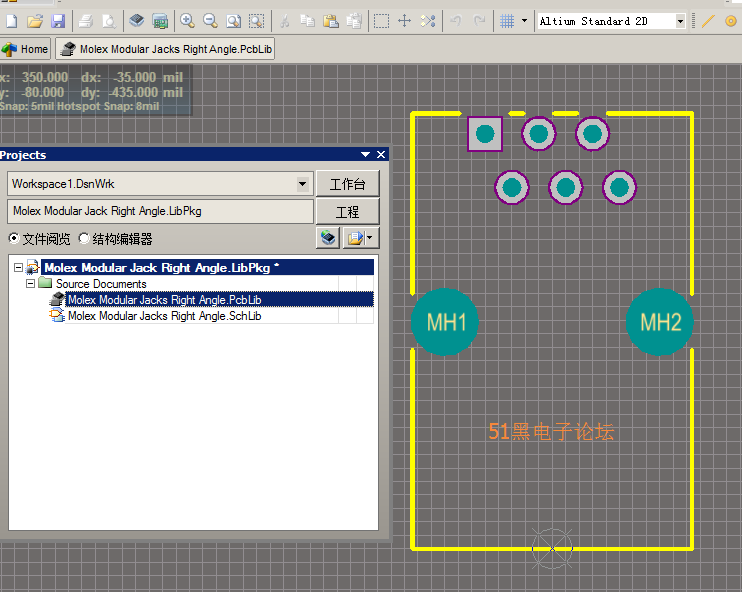Viewport: 742px width, 592px height.
Task: Select Molex Modular Jack Right Angle.LibPkg project
Action: (209, 268)
